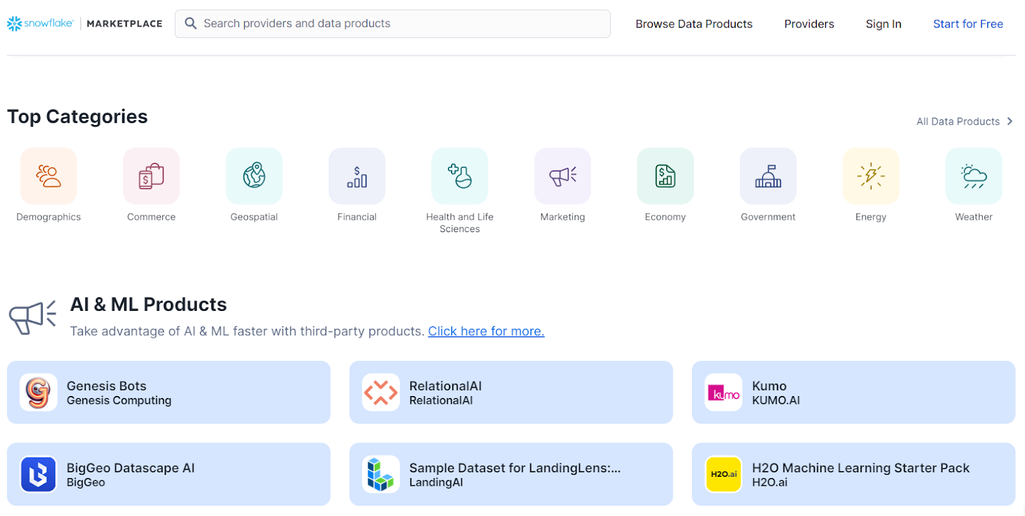Open the Weather cloud icon
The width and height of the screenshot is (1025, 516).
click(973, 176)
